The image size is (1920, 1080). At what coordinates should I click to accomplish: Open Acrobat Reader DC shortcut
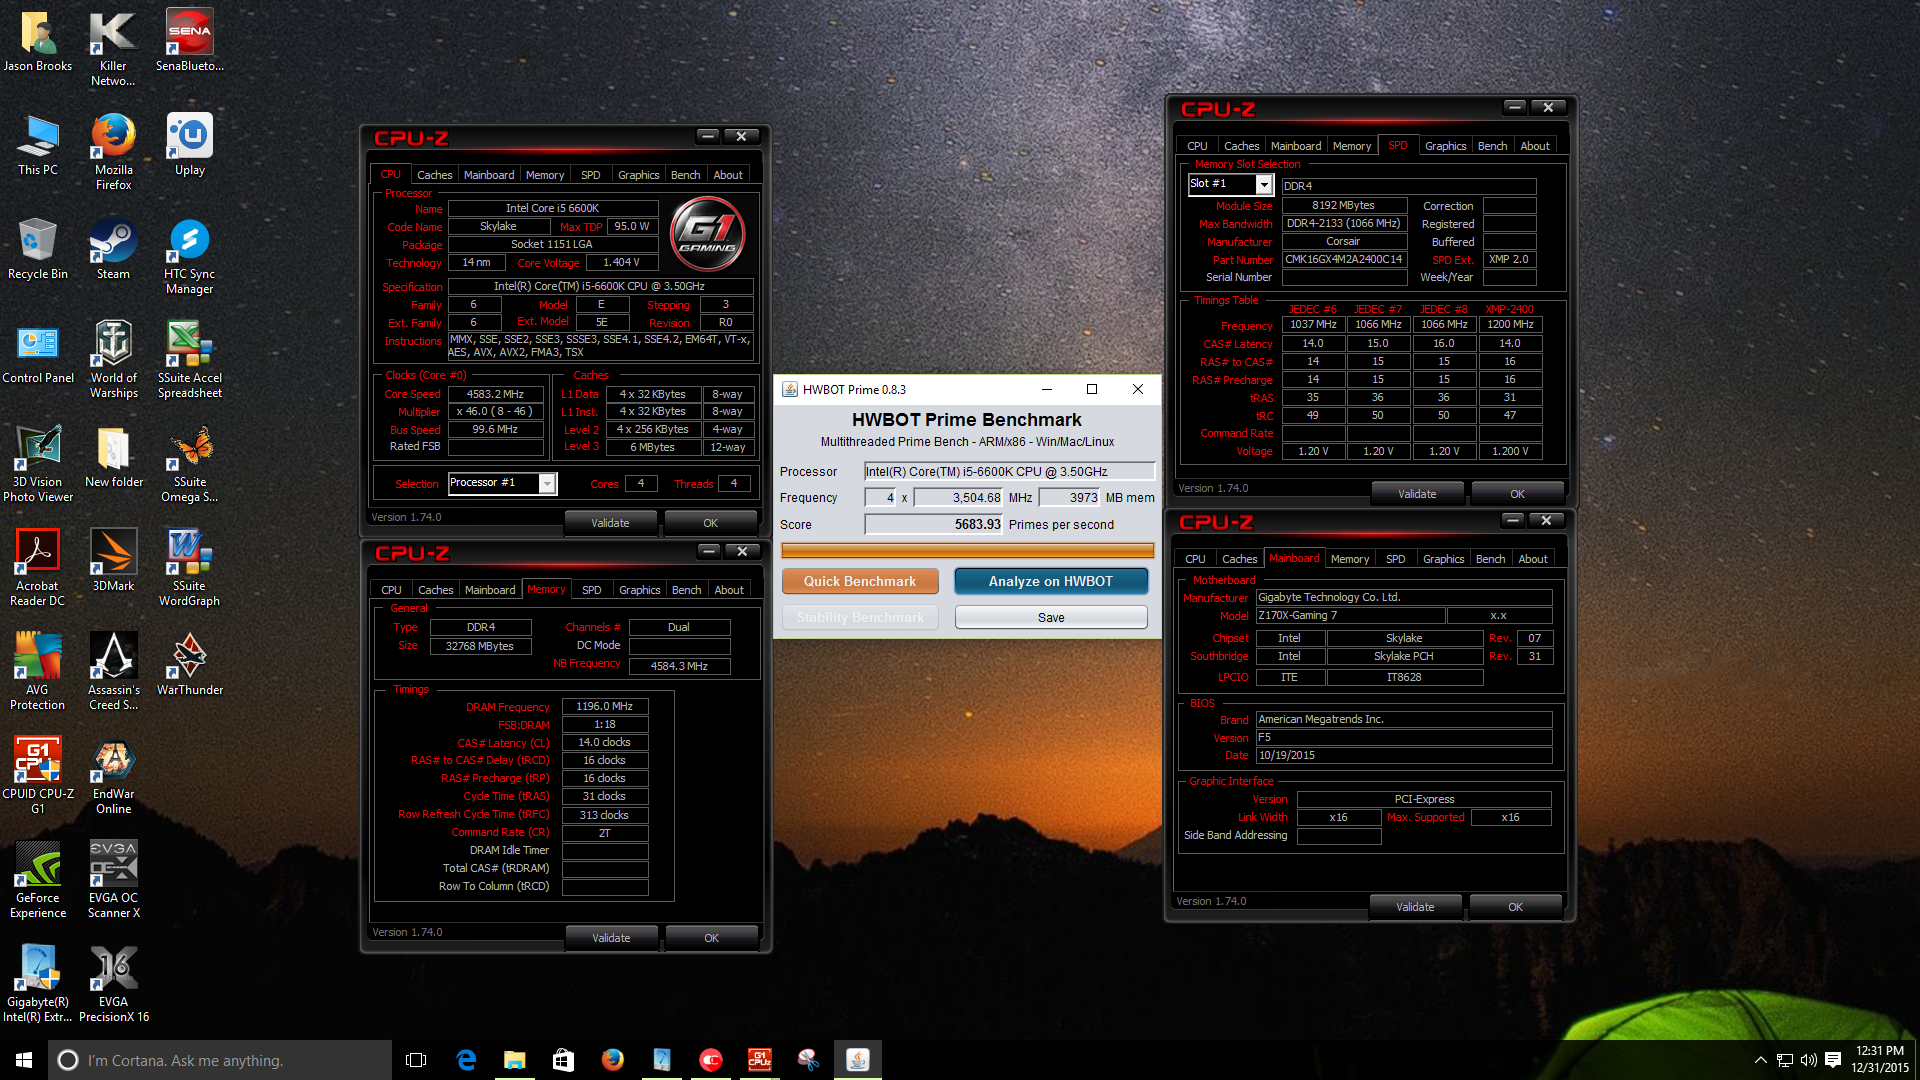click(x=37, y=567)
